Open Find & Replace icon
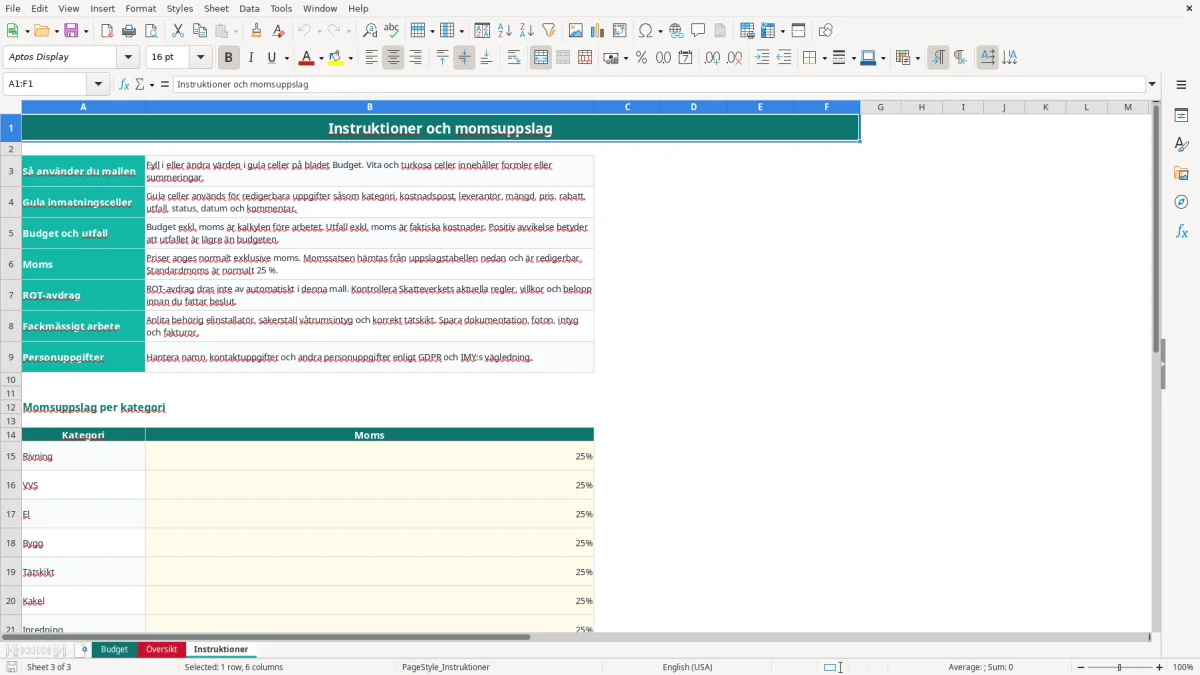 pos(370,31)
